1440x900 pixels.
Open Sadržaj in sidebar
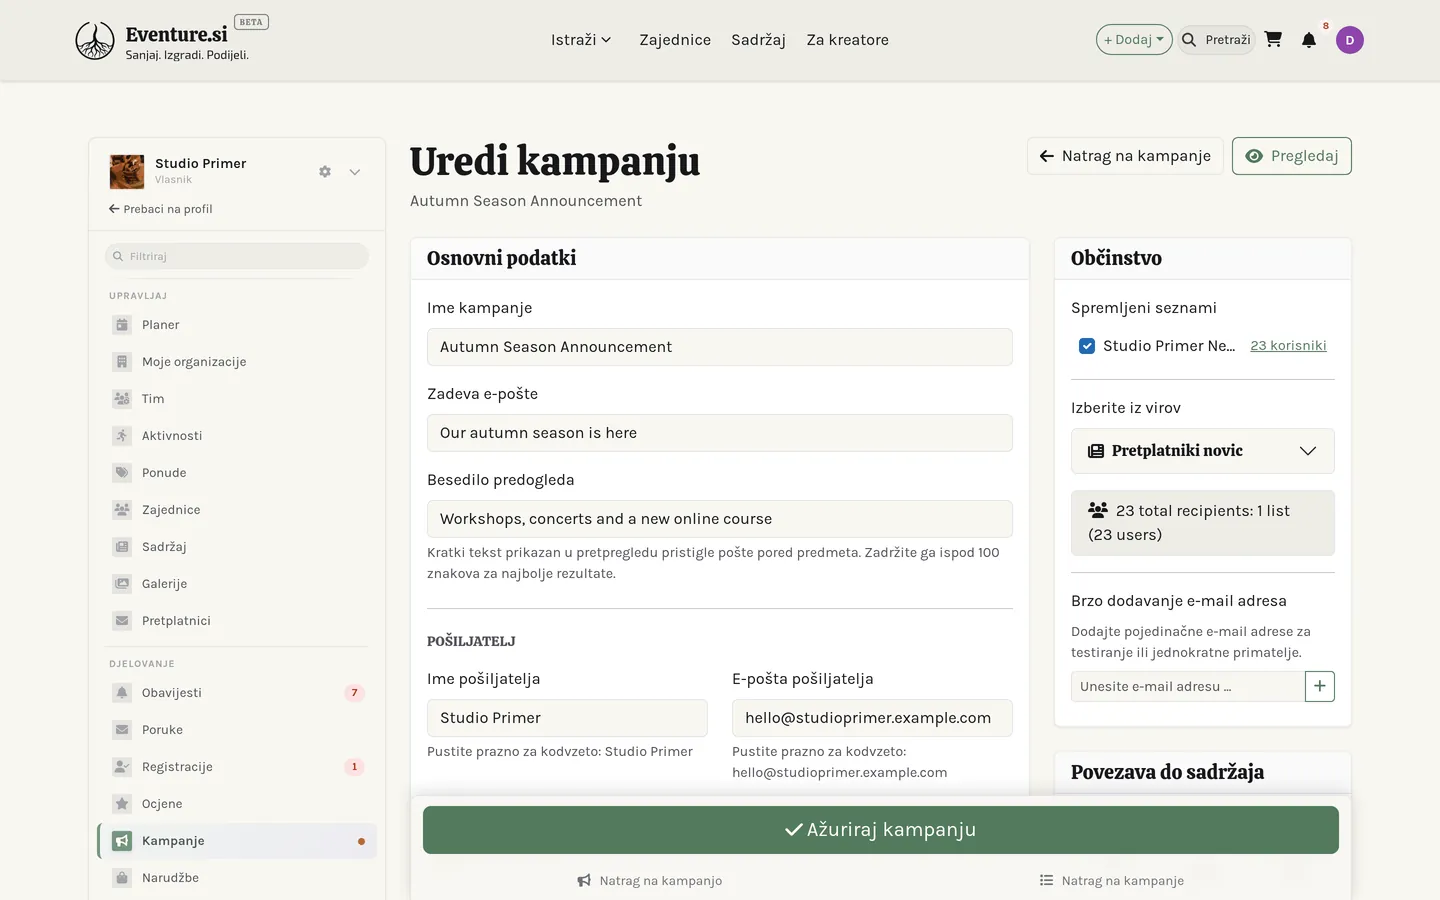point(237,547)
